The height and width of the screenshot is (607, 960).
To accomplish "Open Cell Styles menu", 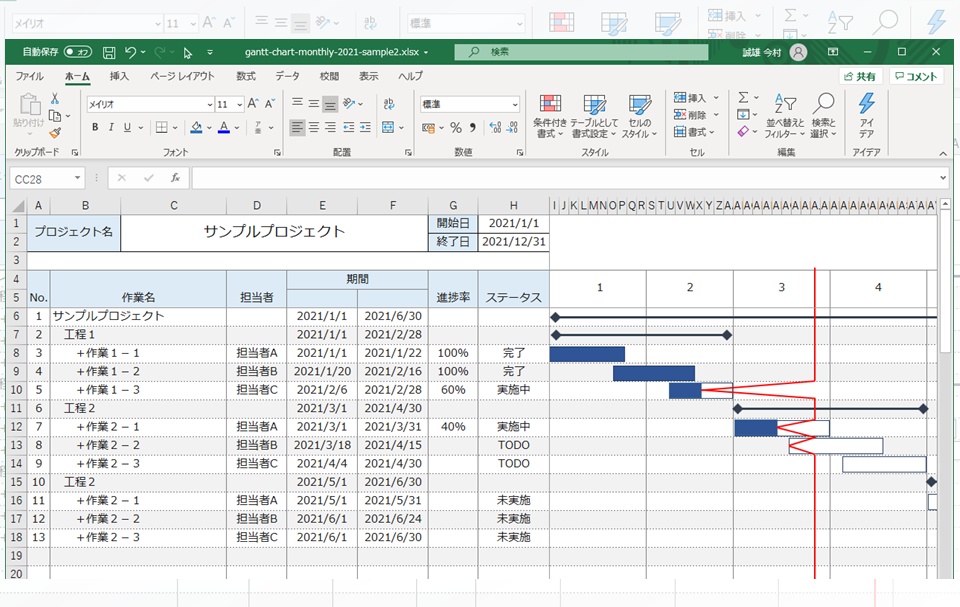I will point(639,116).
